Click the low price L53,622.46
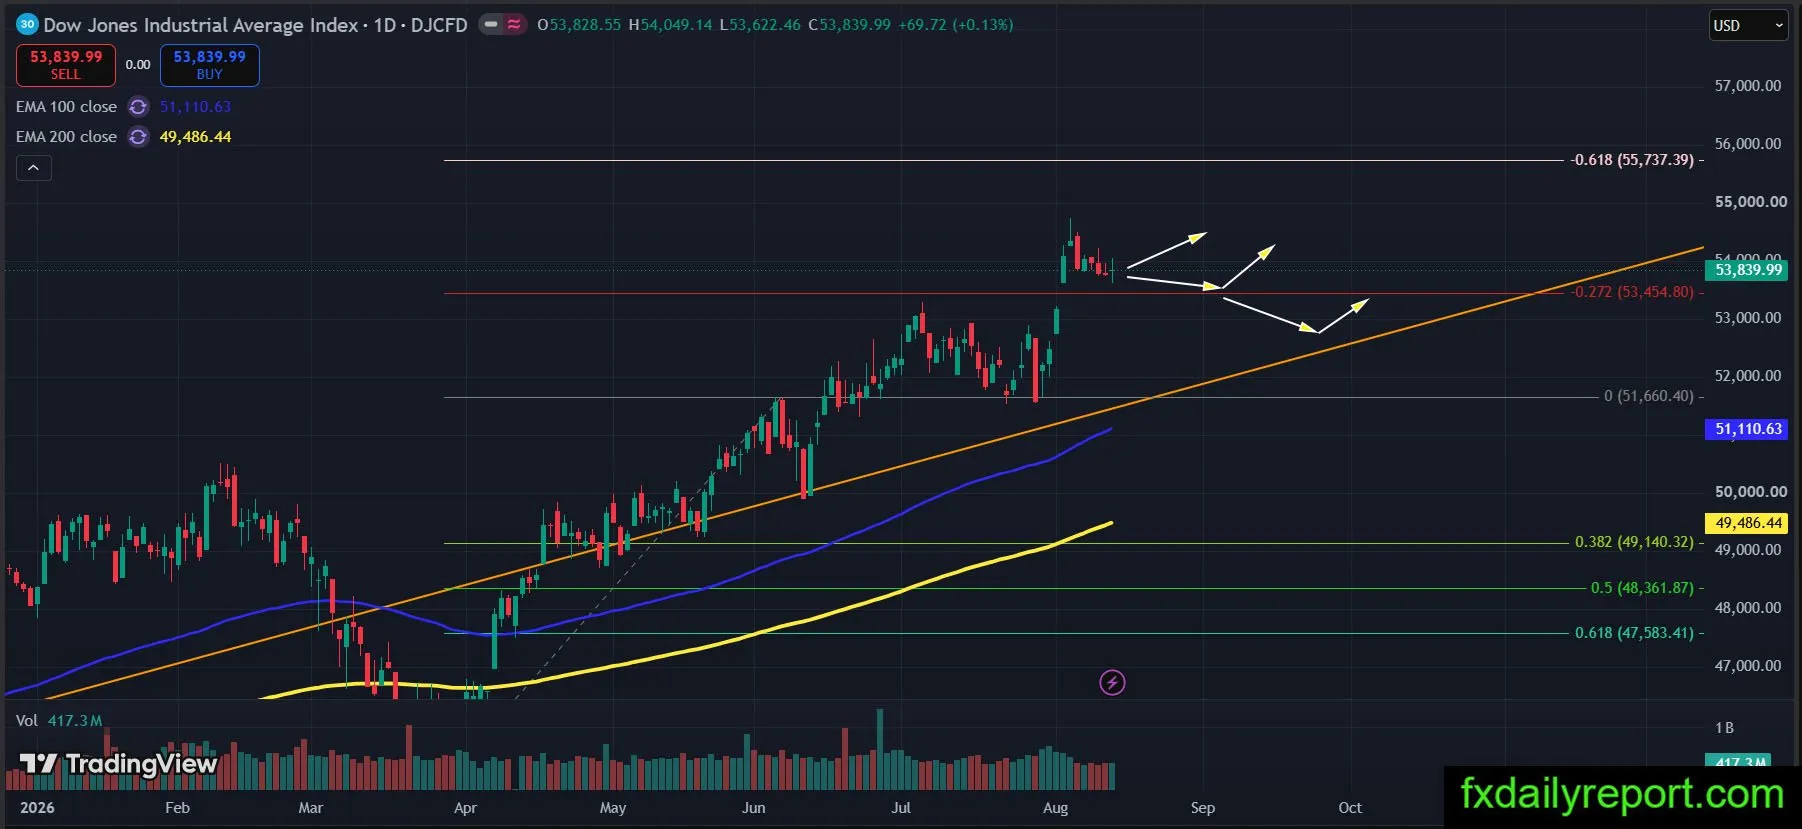 [760, 25]
